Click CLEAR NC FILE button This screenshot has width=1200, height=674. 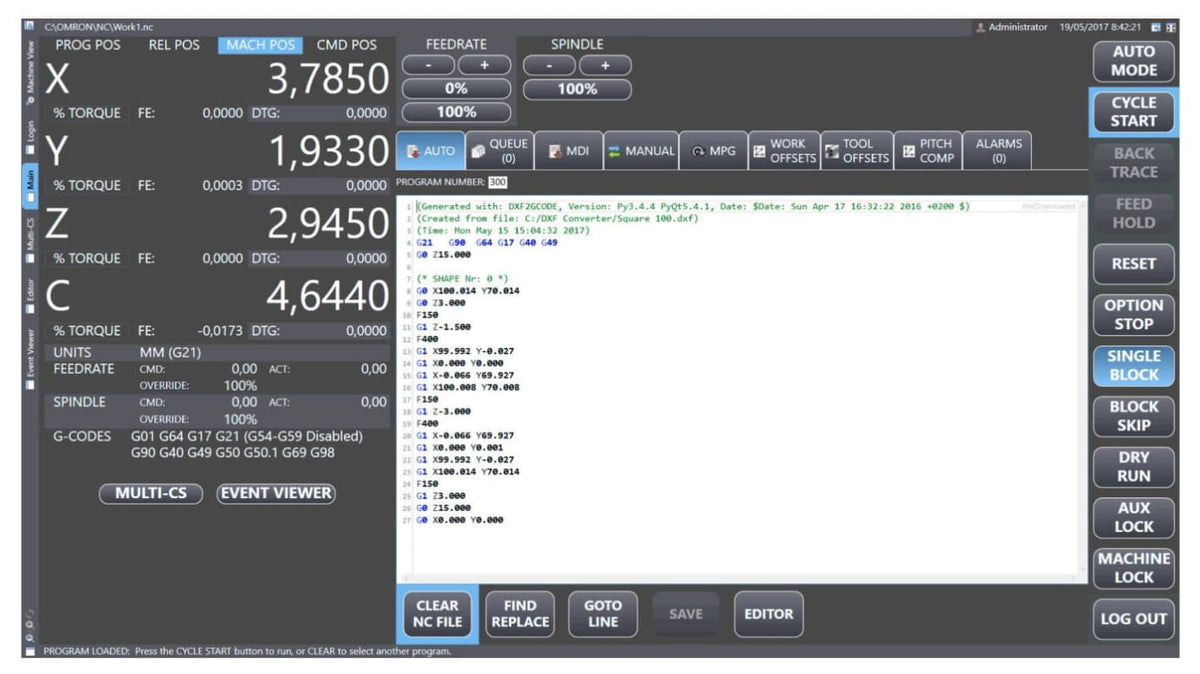(437, 614)
